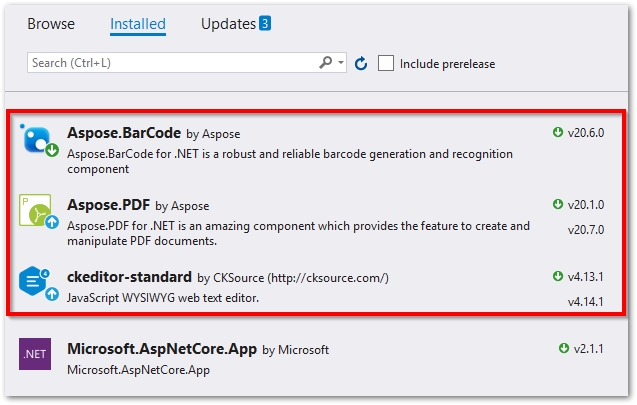Click the Aspose.BarCode package icon
Viewport: 637px width, 405px height.
pyautogui.click(x=38, y=141)
